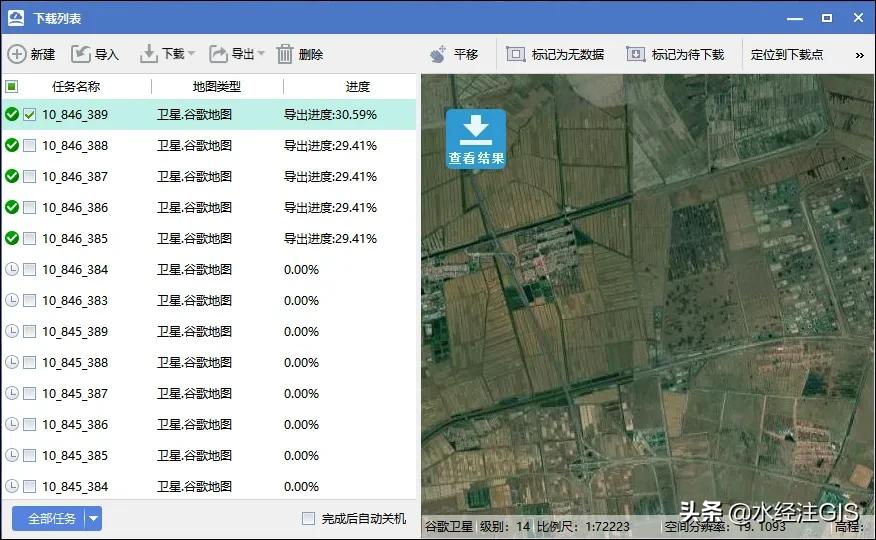
Task: Check the checkbox for task 10_846_385
Action: click(30, 238)
